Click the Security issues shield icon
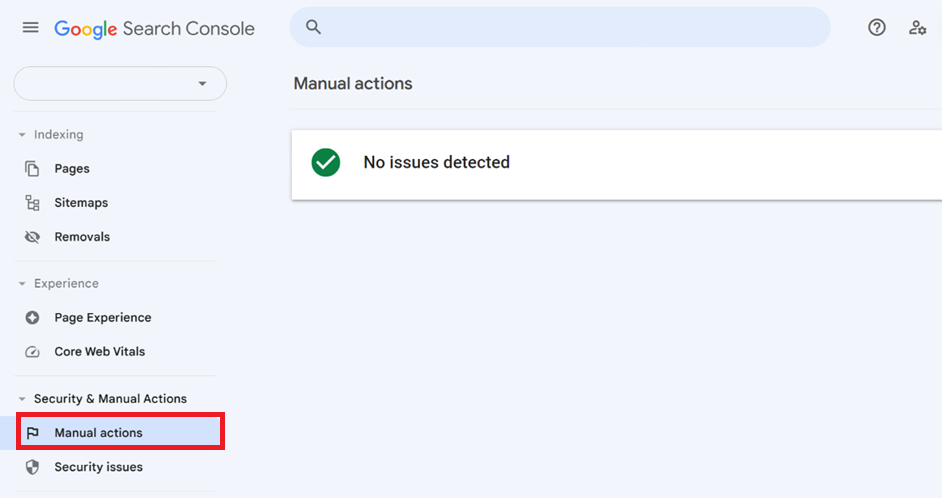The image size is (942, 498). point(32,467)
